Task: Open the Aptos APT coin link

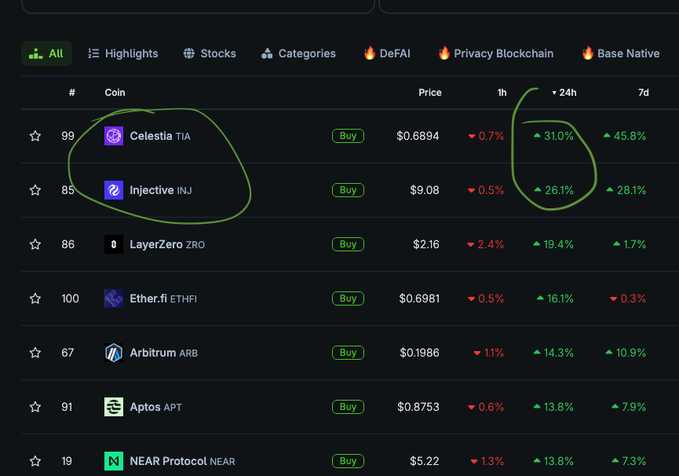Action: coord(156,407)
